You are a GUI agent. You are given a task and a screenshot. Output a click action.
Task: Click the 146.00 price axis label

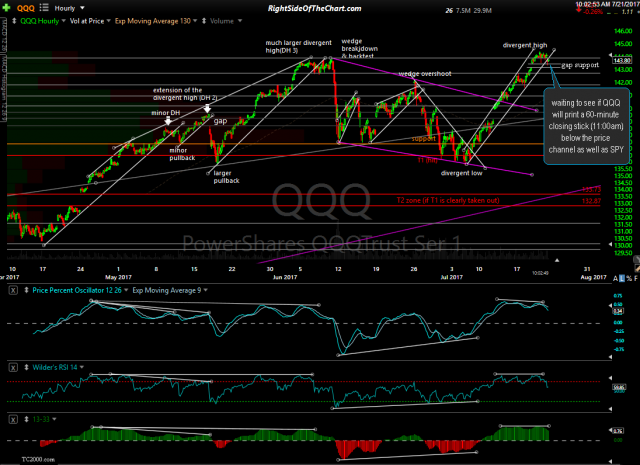pos(623,31)
